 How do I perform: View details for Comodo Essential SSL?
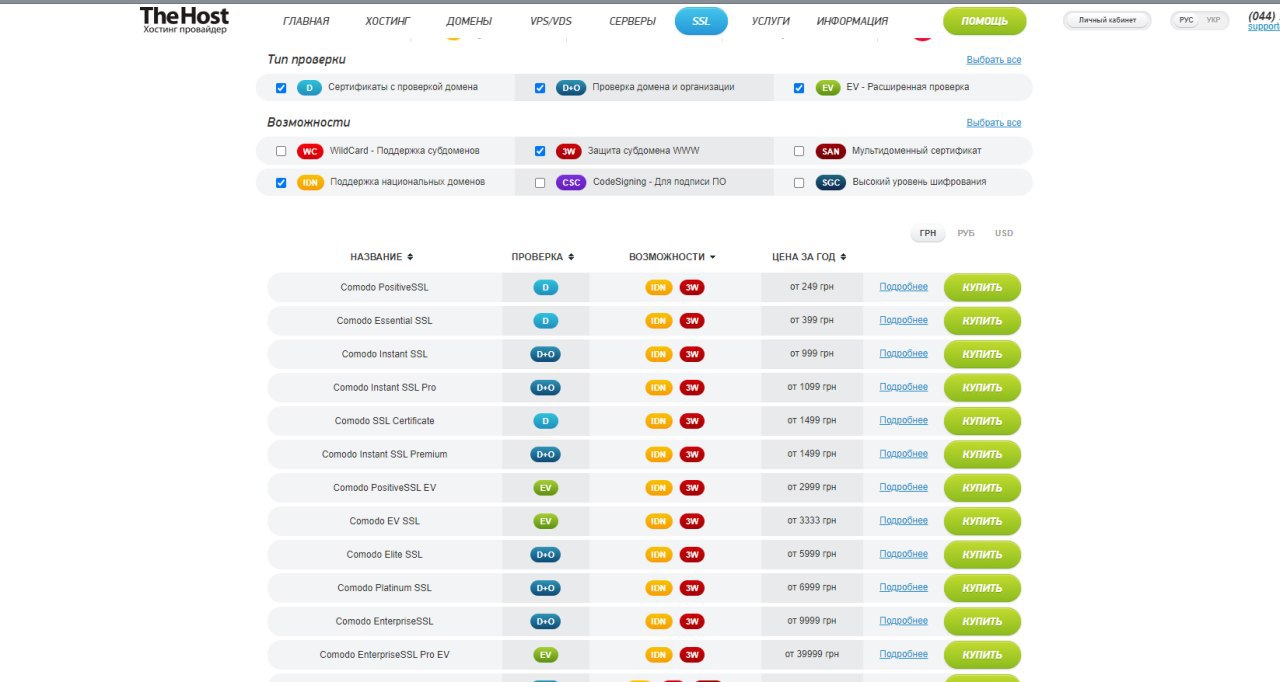(903, 320)
